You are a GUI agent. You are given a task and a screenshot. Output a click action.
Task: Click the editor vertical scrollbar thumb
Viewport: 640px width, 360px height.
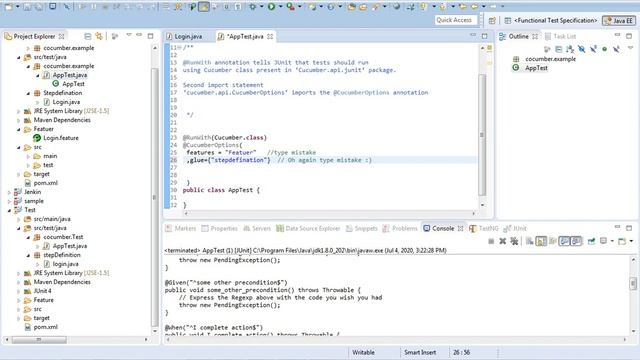482,135
